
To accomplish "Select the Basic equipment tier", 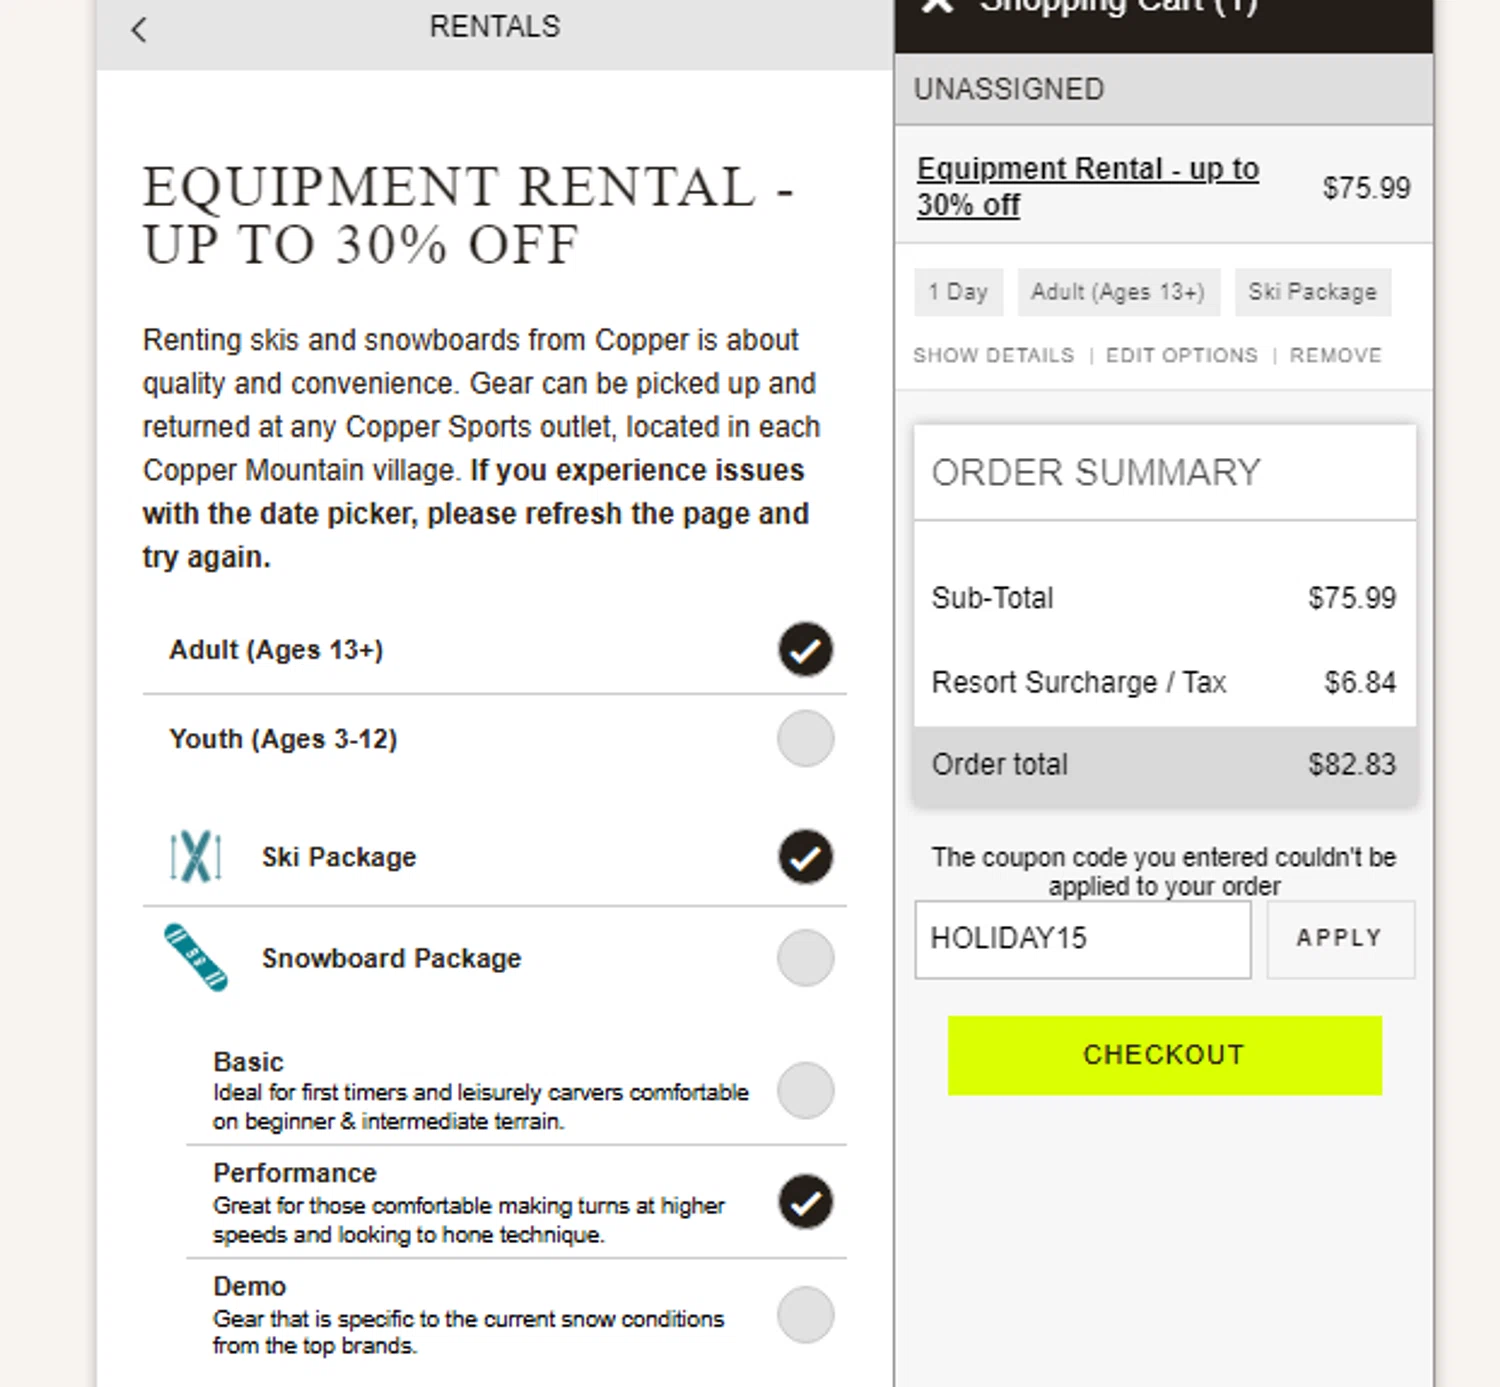I will (805, 1090).
